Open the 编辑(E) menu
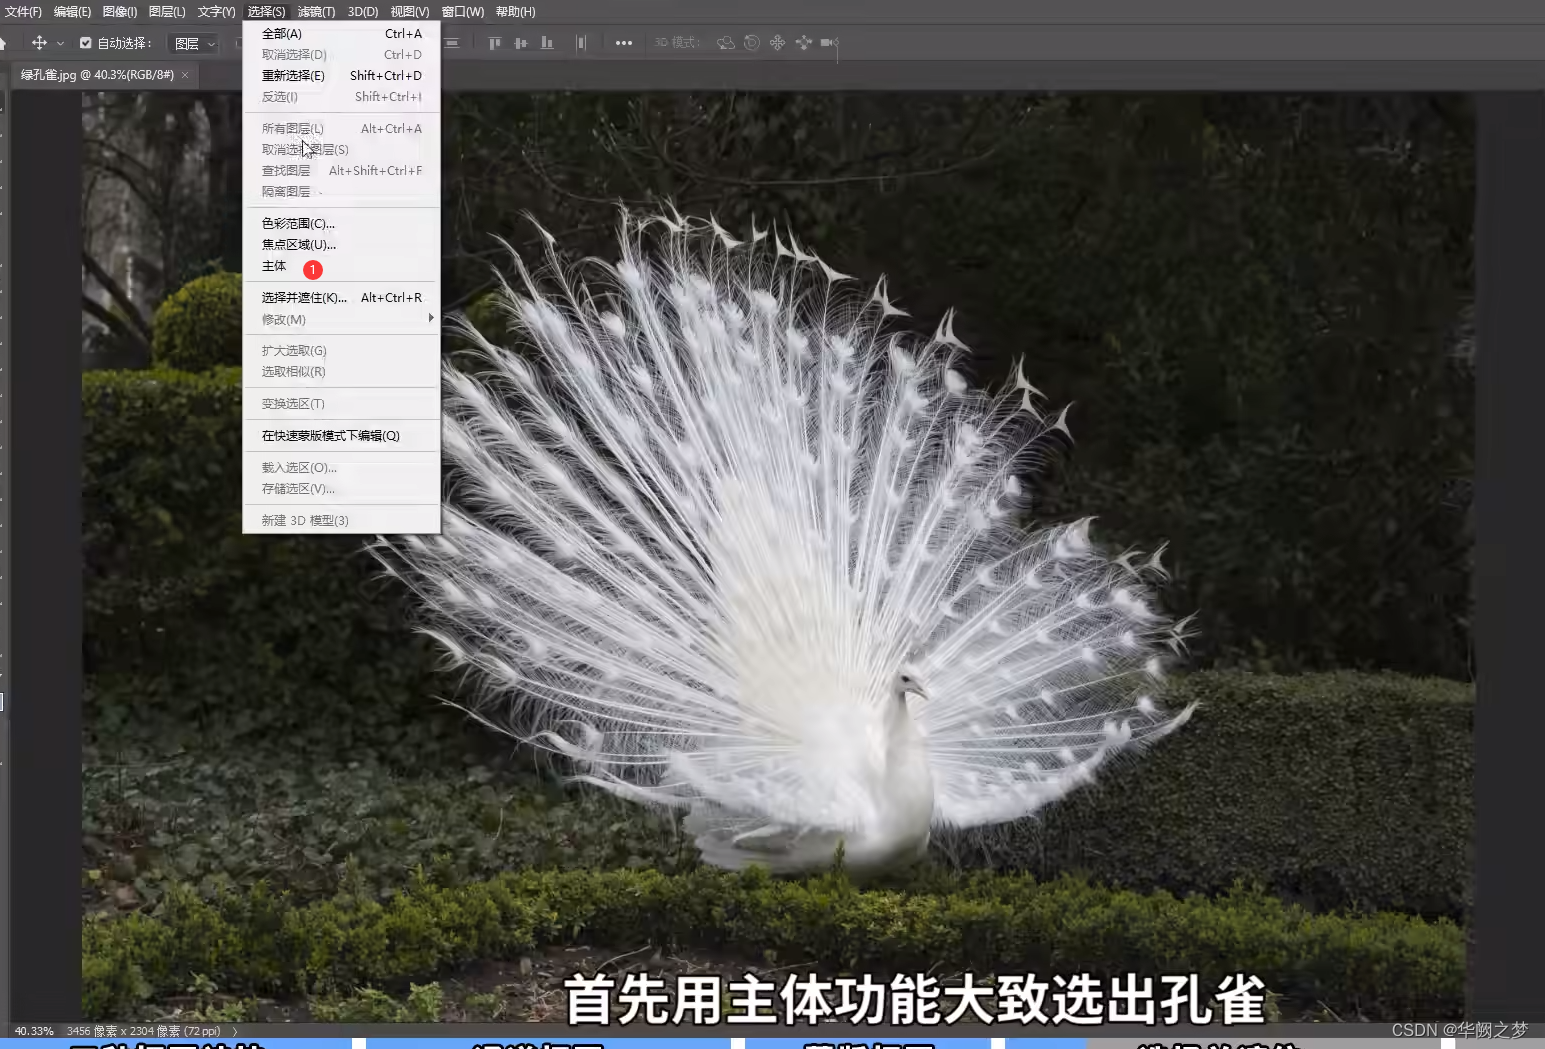This screenshot has width=1545, height=1049. (x=72, y=12)
